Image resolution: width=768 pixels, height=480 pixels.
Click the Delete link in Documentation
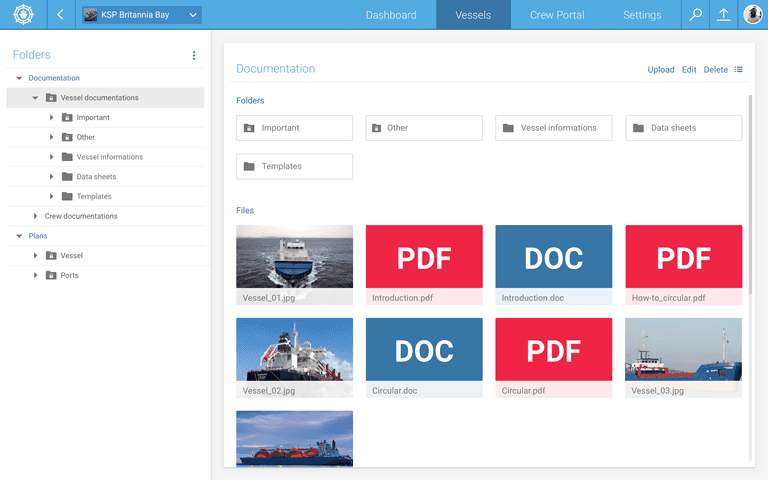(x=715, y=70)
